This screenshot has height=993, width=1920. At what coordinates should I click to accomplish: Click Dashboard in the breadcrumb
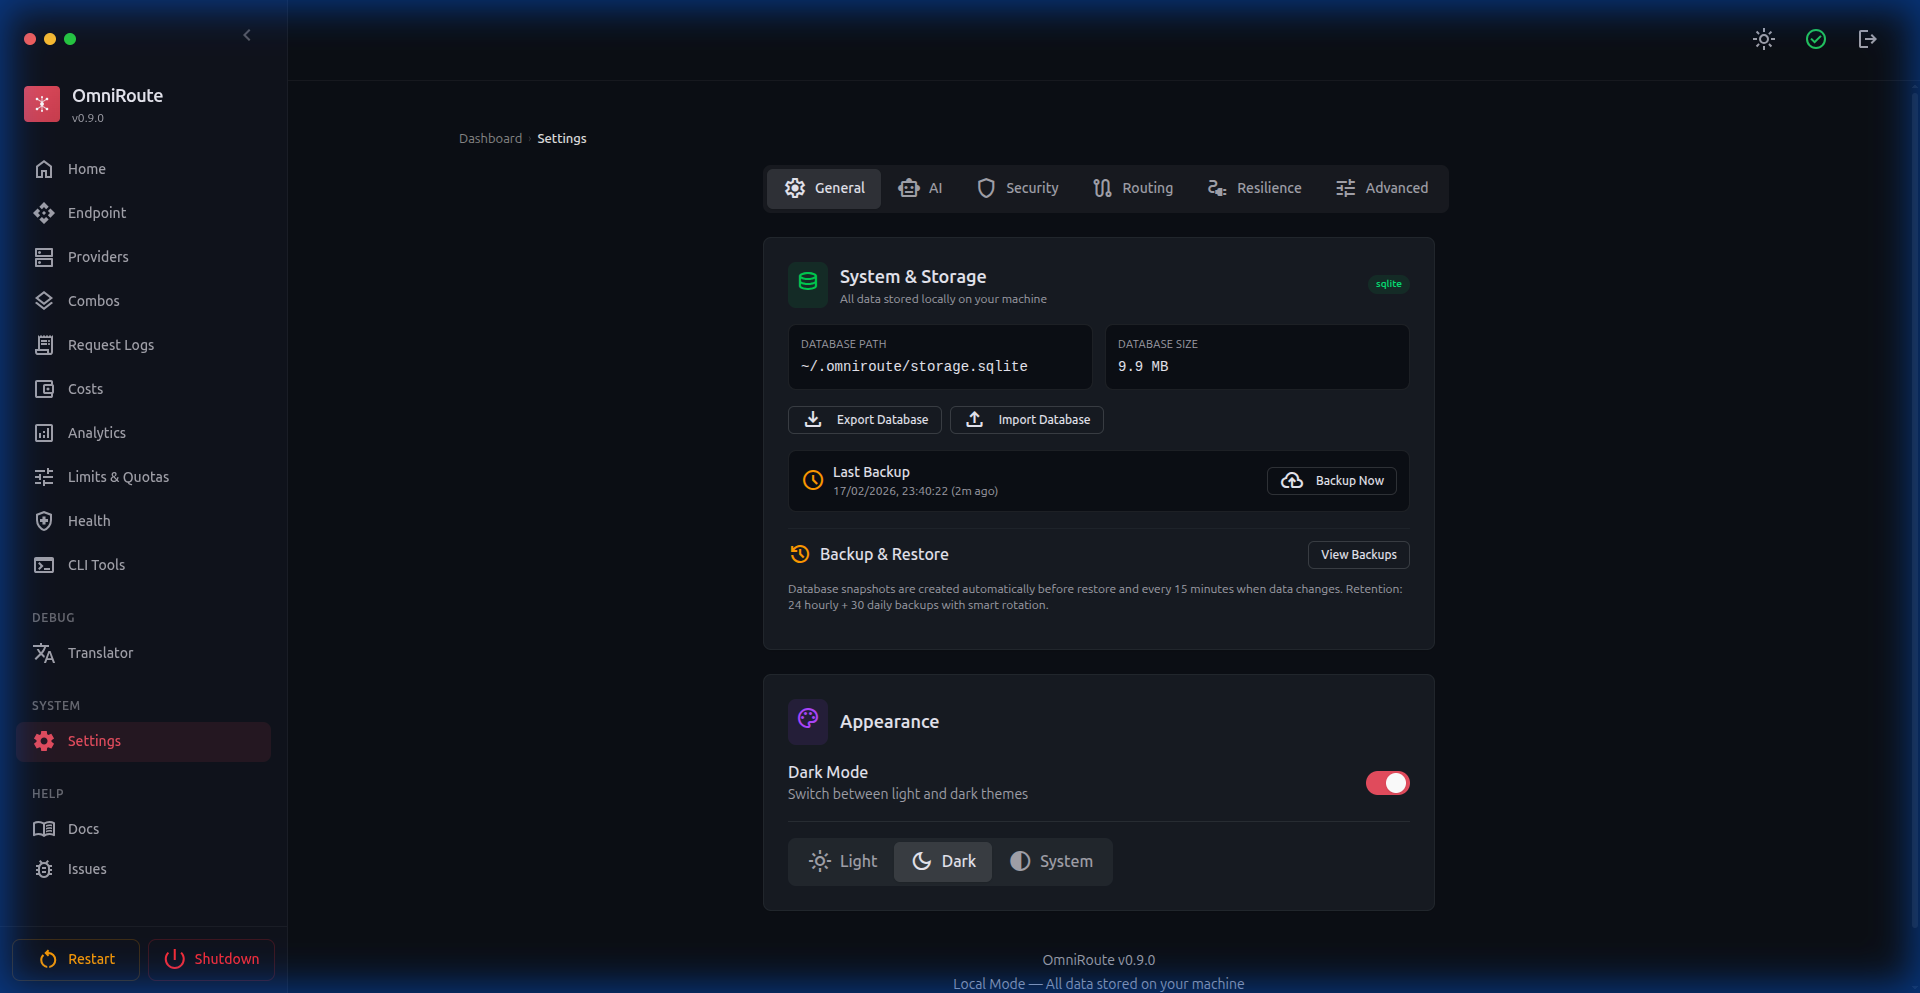[x=490, y=139]
